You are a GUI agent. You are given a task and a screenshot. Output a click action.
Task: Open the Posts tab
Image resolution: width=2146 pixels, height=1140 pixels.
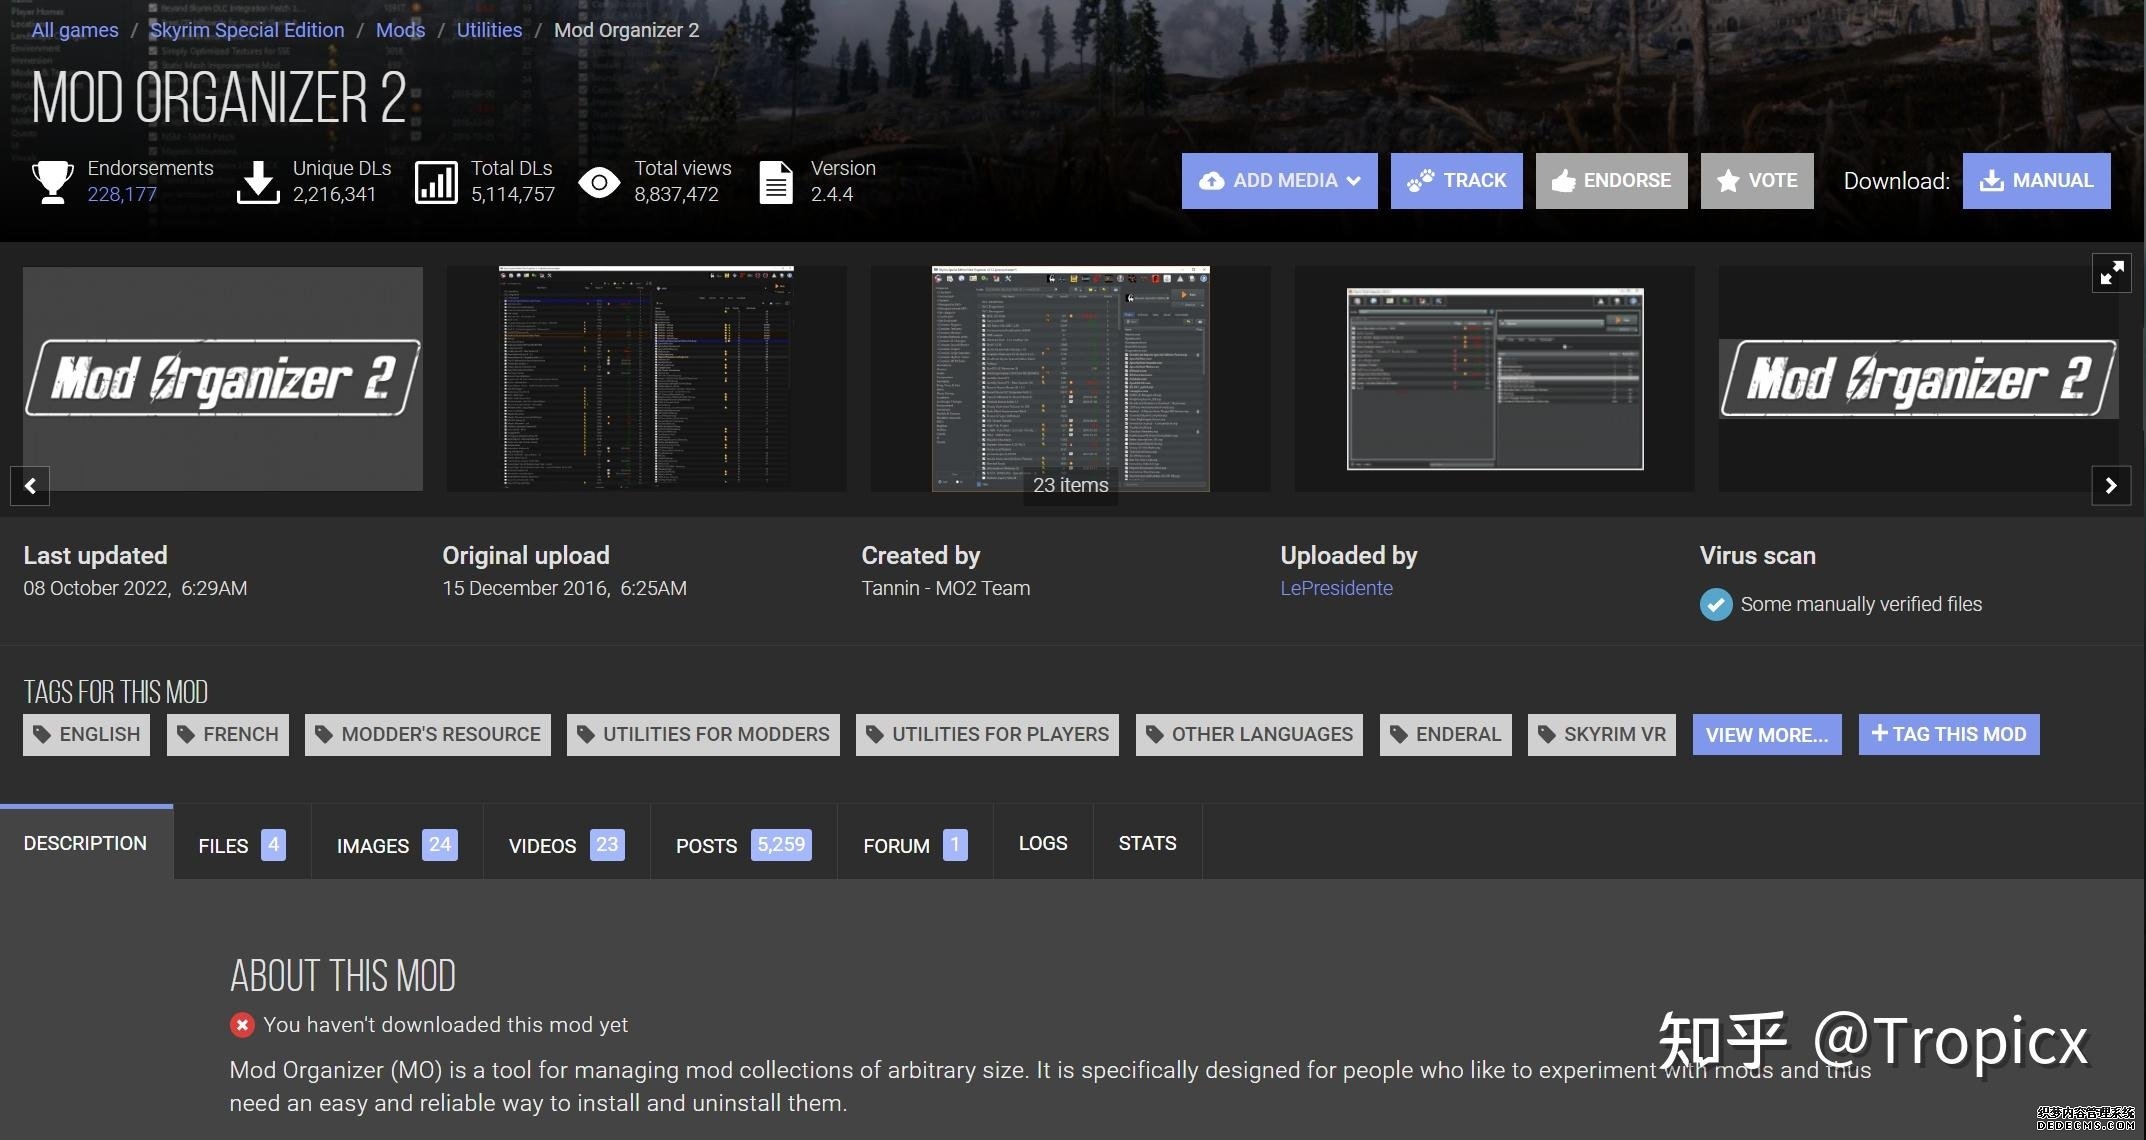tap(742, 845)
